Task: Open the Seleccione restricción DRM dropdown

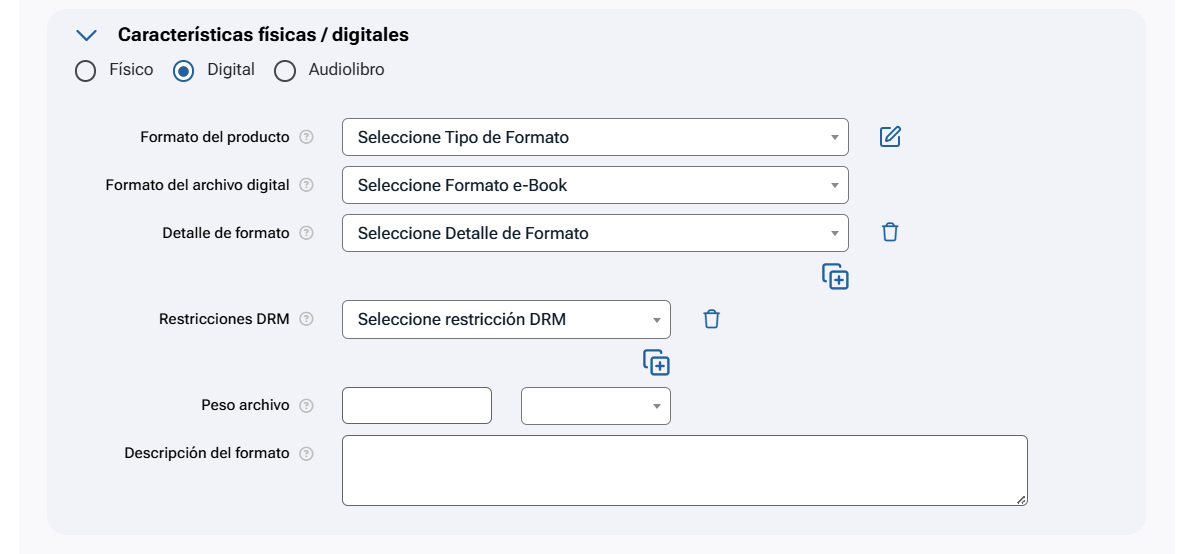Action: point(506,320)
